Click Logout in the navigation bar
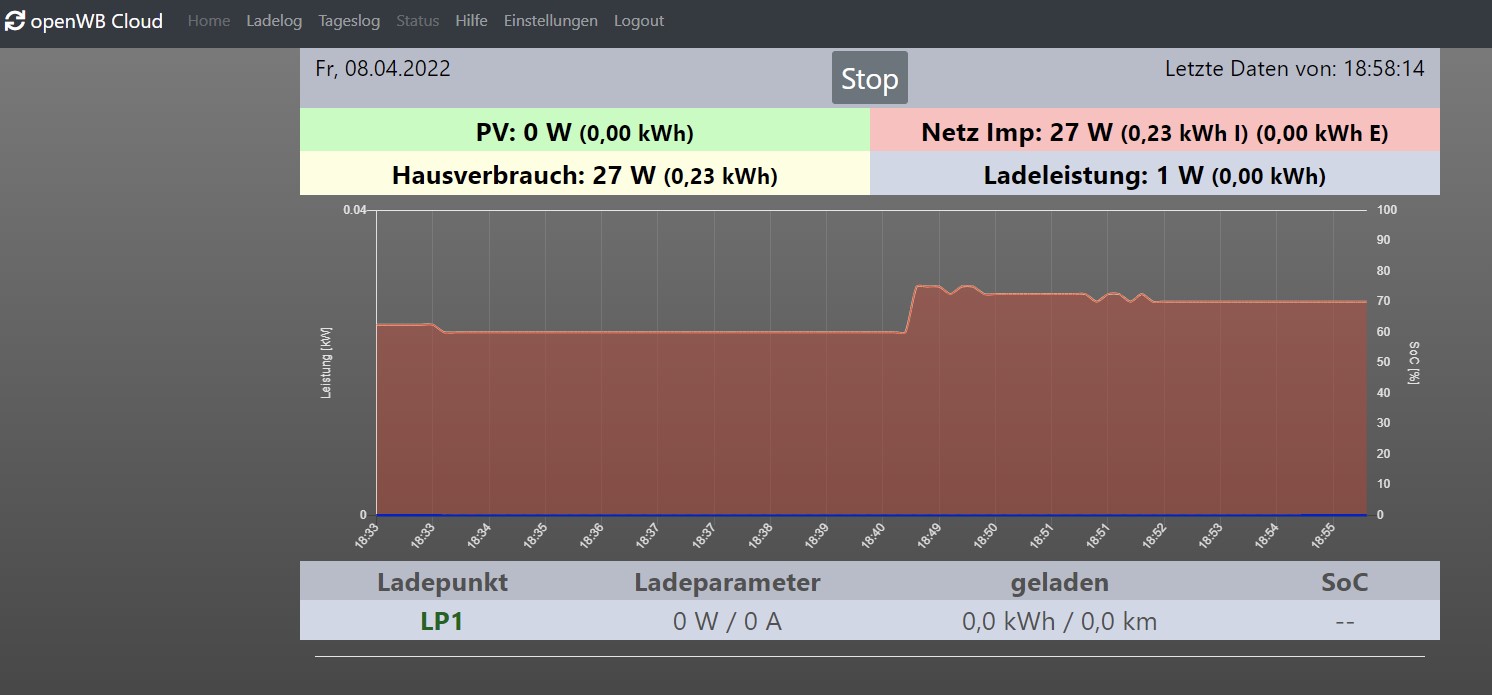The height and width of the screenshot is (695, 1492). (639, 21)
